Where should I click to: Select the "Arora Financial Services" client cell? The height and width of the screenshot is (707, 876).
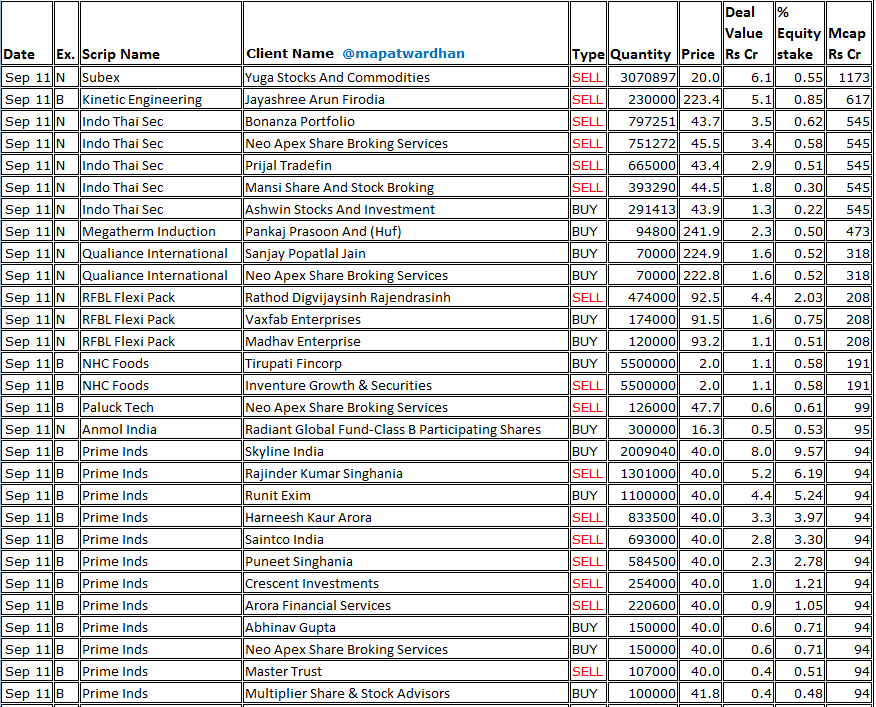[406, 606]
